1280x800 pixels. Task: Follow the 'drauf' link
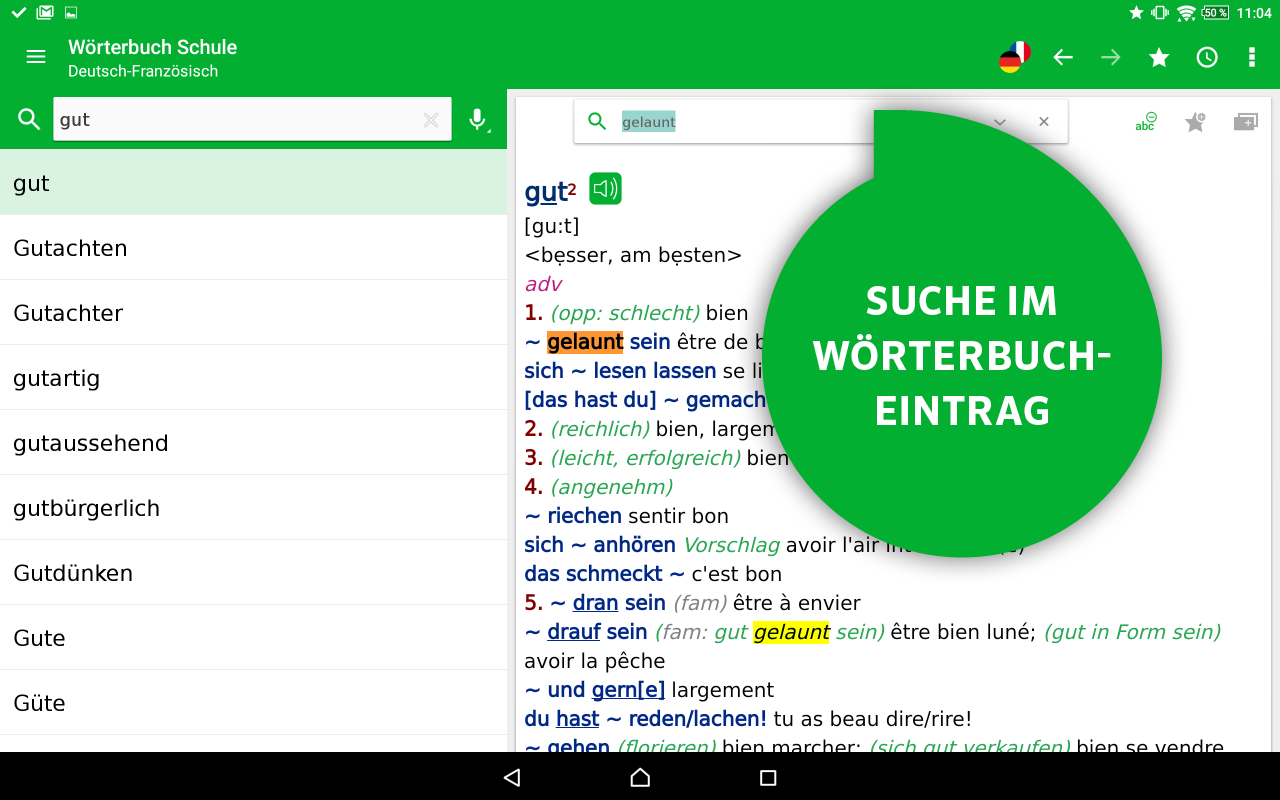click(574, 632)
